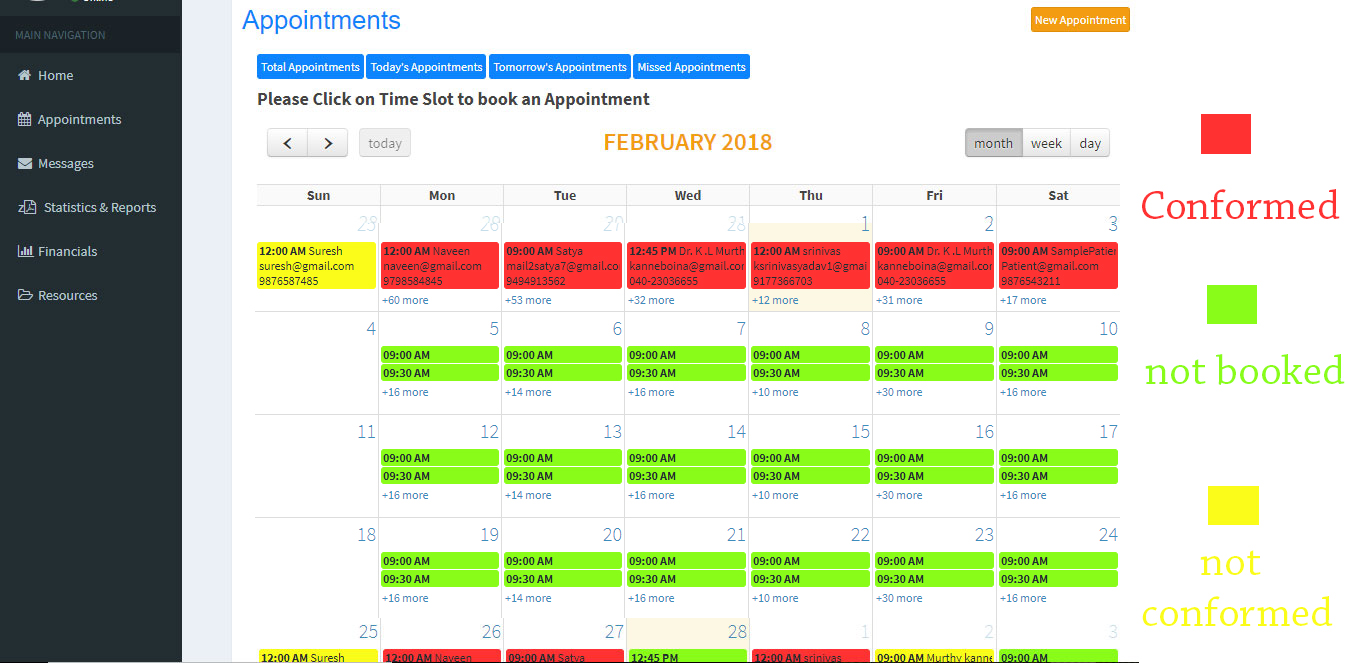Open Suresh's yellow 12:00 AM appointment

point(316,266)
